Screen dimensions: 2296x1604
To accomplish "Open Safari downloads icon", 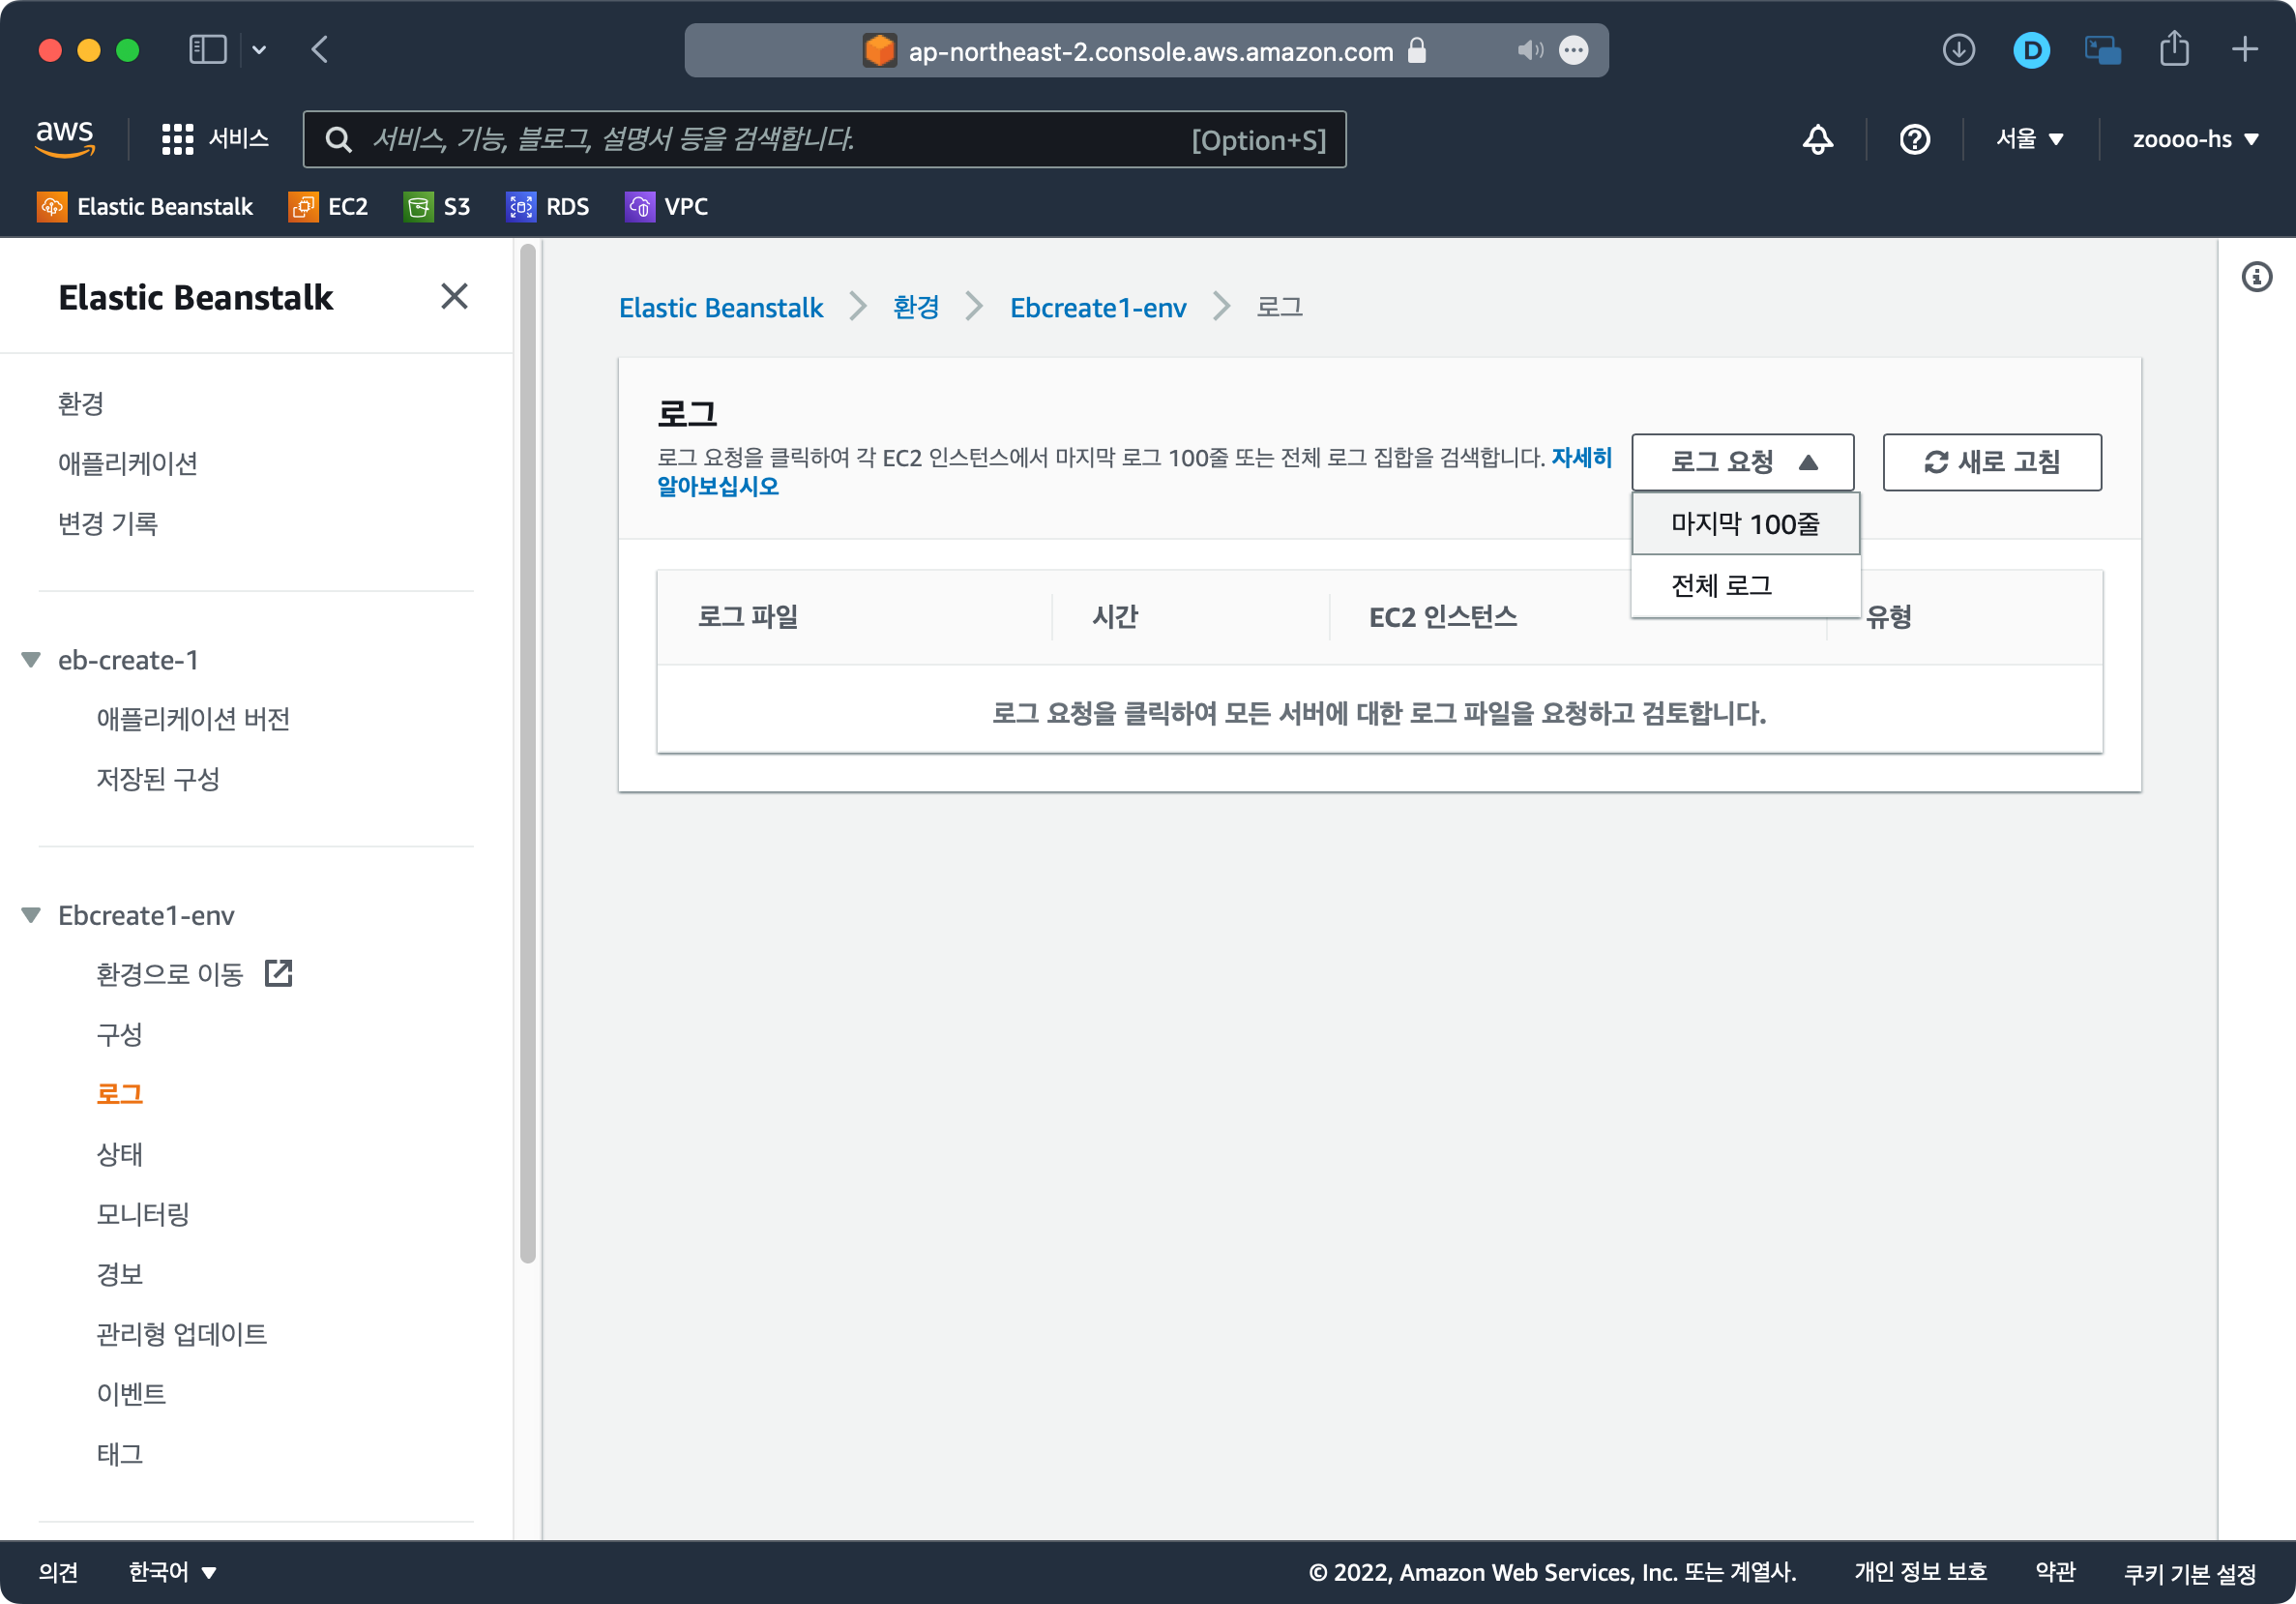I will tap(1958, 49).
